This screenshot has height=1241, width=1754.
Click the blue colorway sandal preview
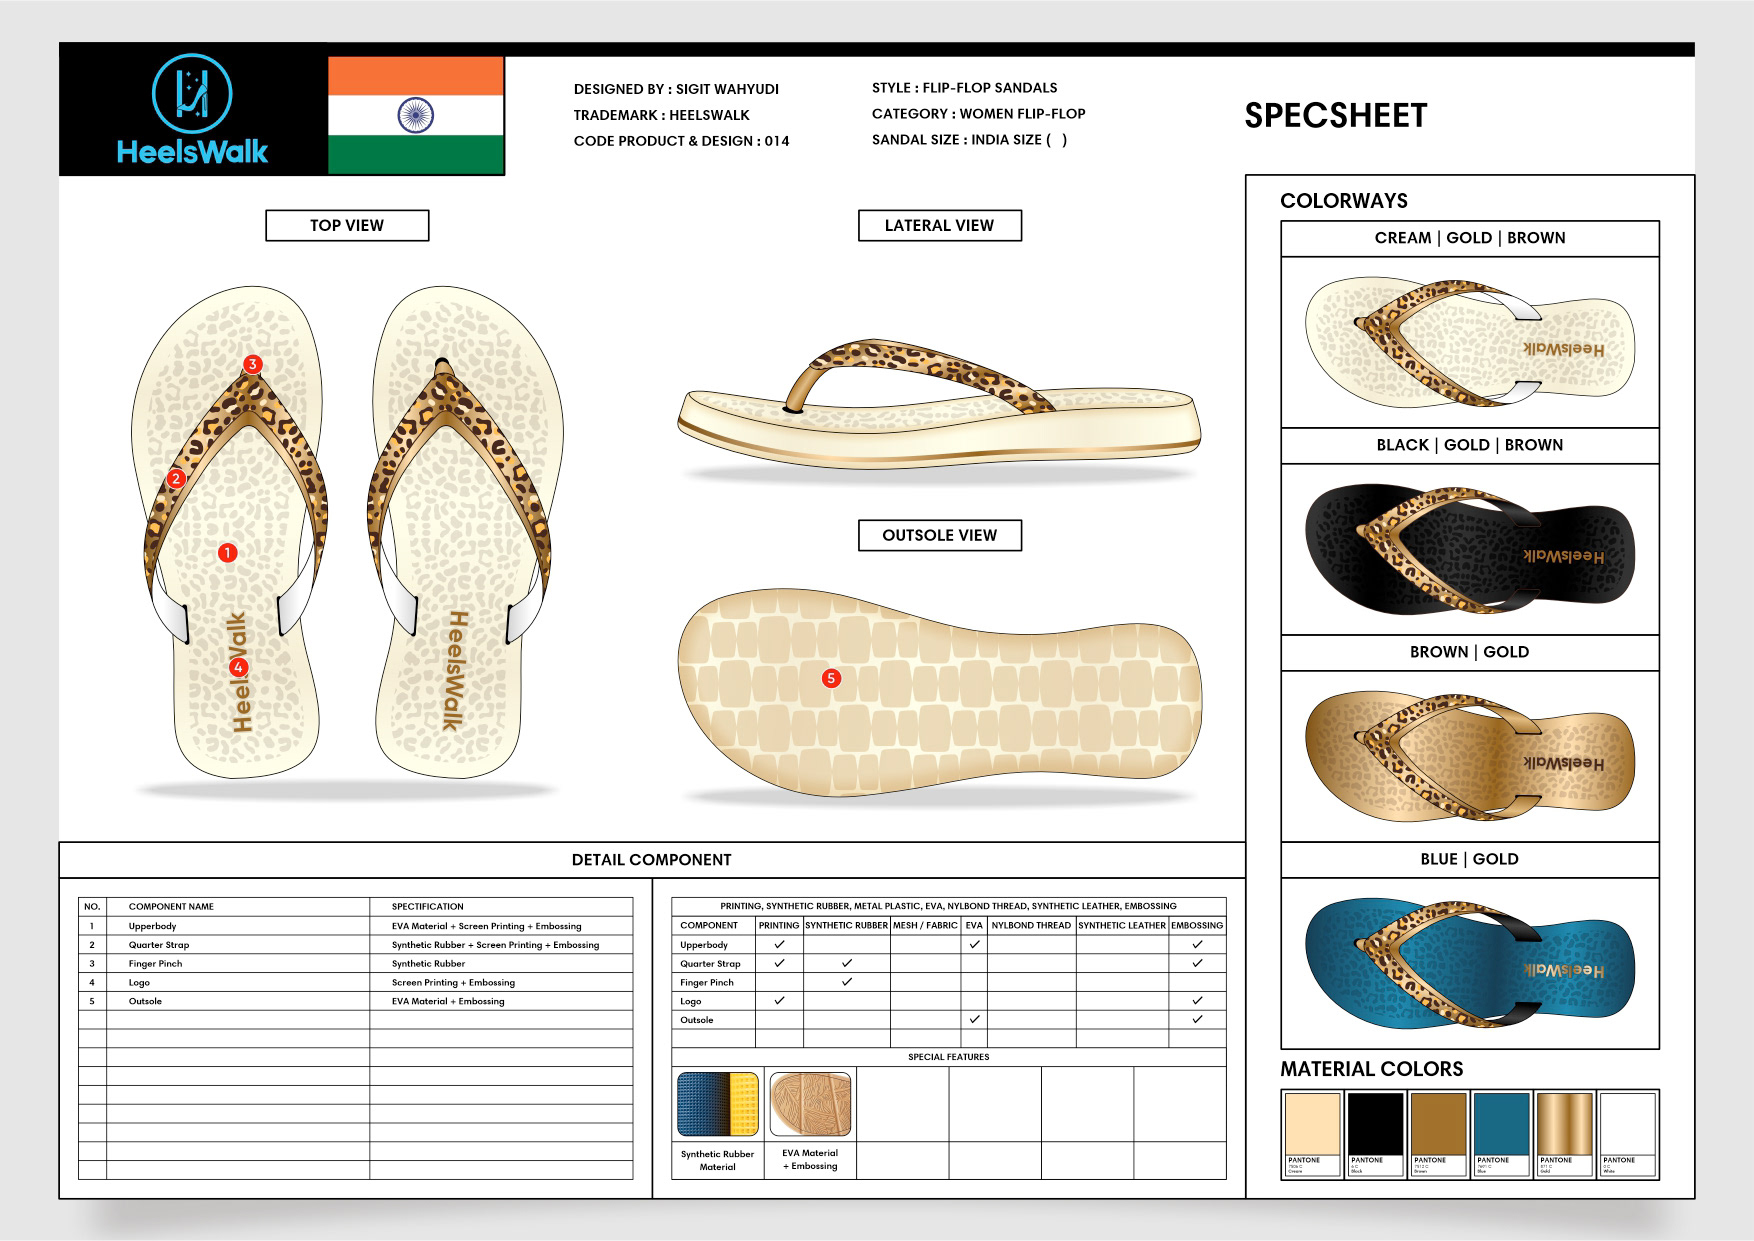tap(1470, 963)
